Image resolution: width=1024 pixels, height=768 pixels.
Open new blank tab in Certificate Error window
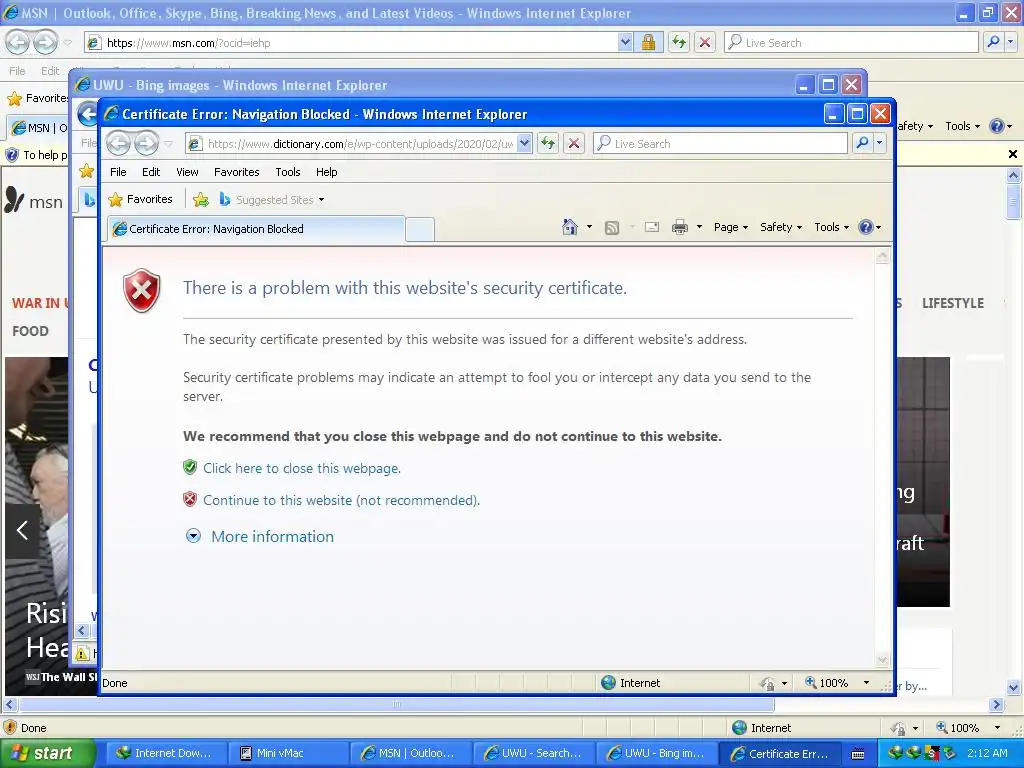420,229
